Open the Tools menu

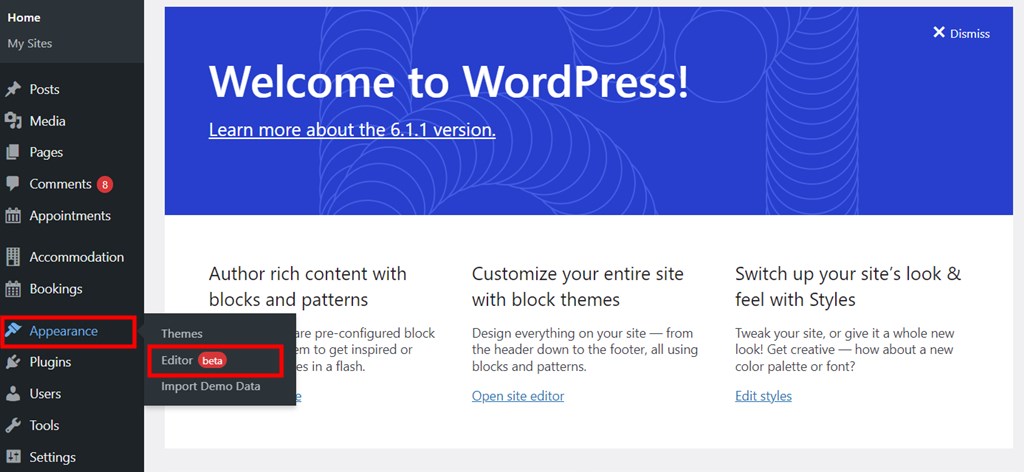click(x=44, y=426)
